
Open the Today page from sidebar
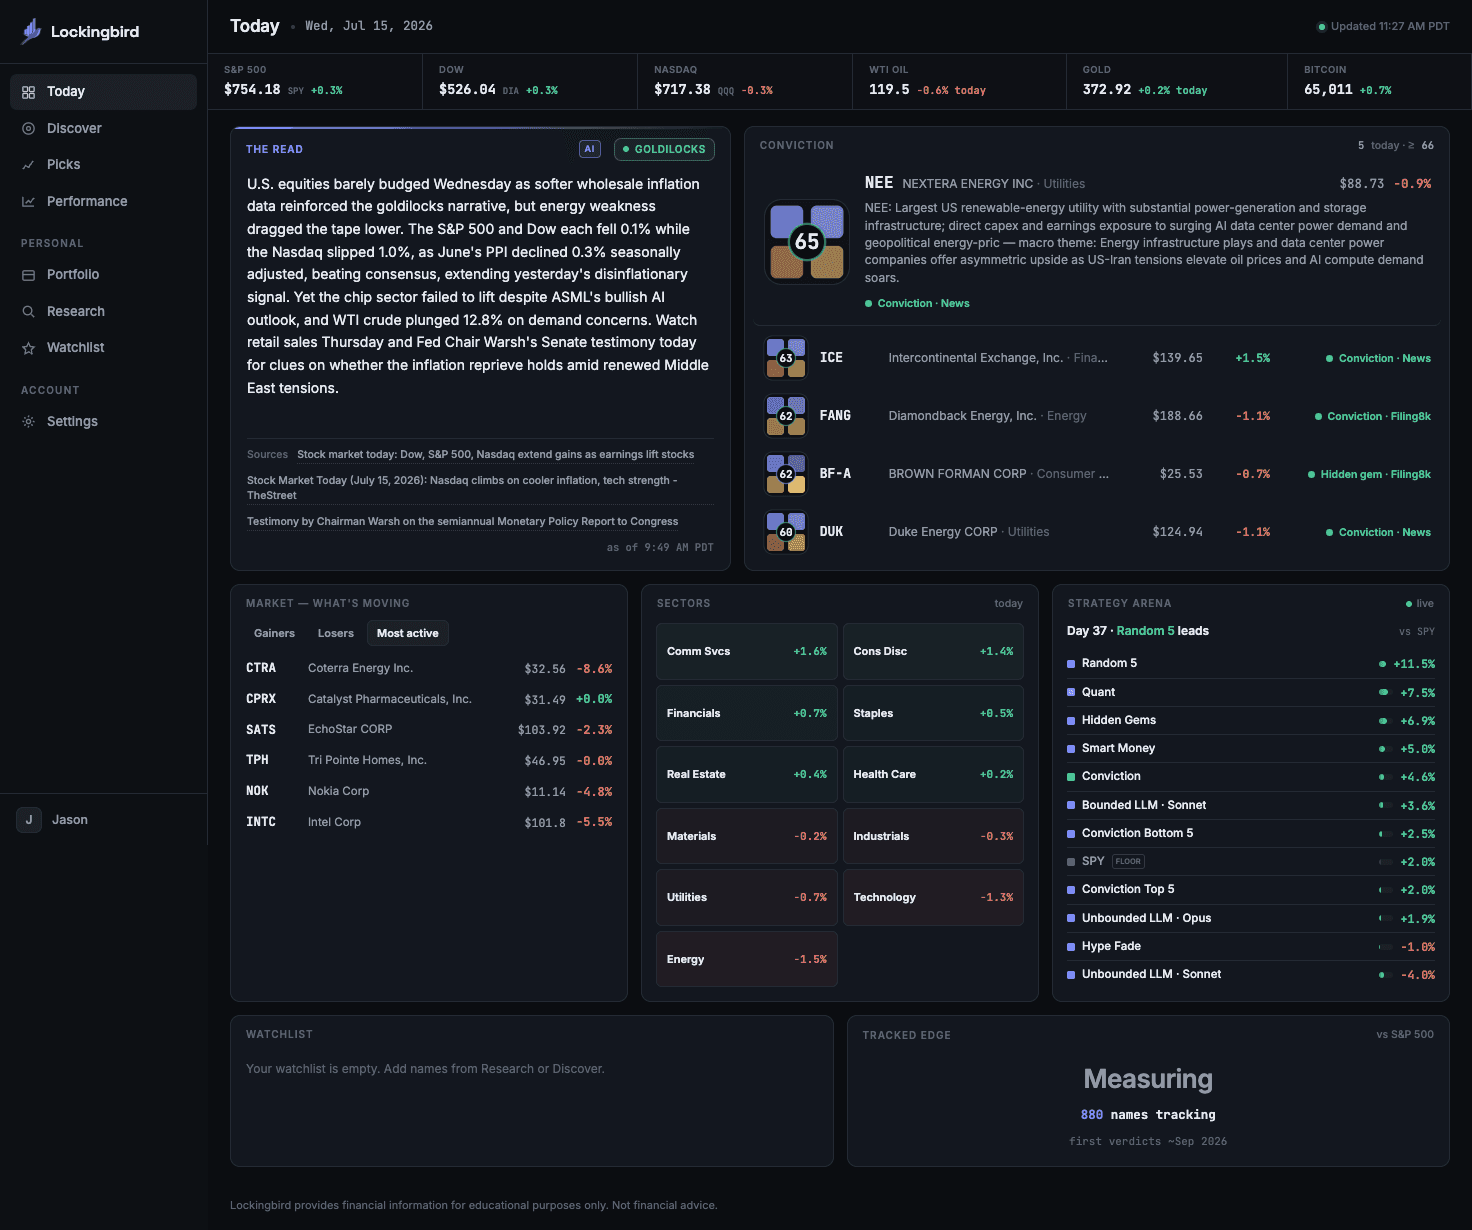(103, 92)
